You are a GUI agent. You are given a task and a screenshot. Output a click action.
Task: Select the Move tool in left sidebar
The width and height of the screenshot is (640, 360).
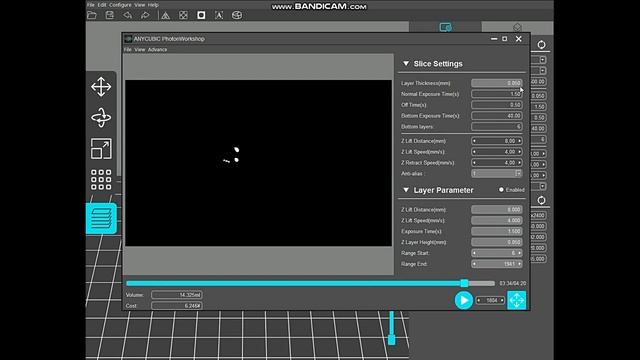[x=101, y=87]
